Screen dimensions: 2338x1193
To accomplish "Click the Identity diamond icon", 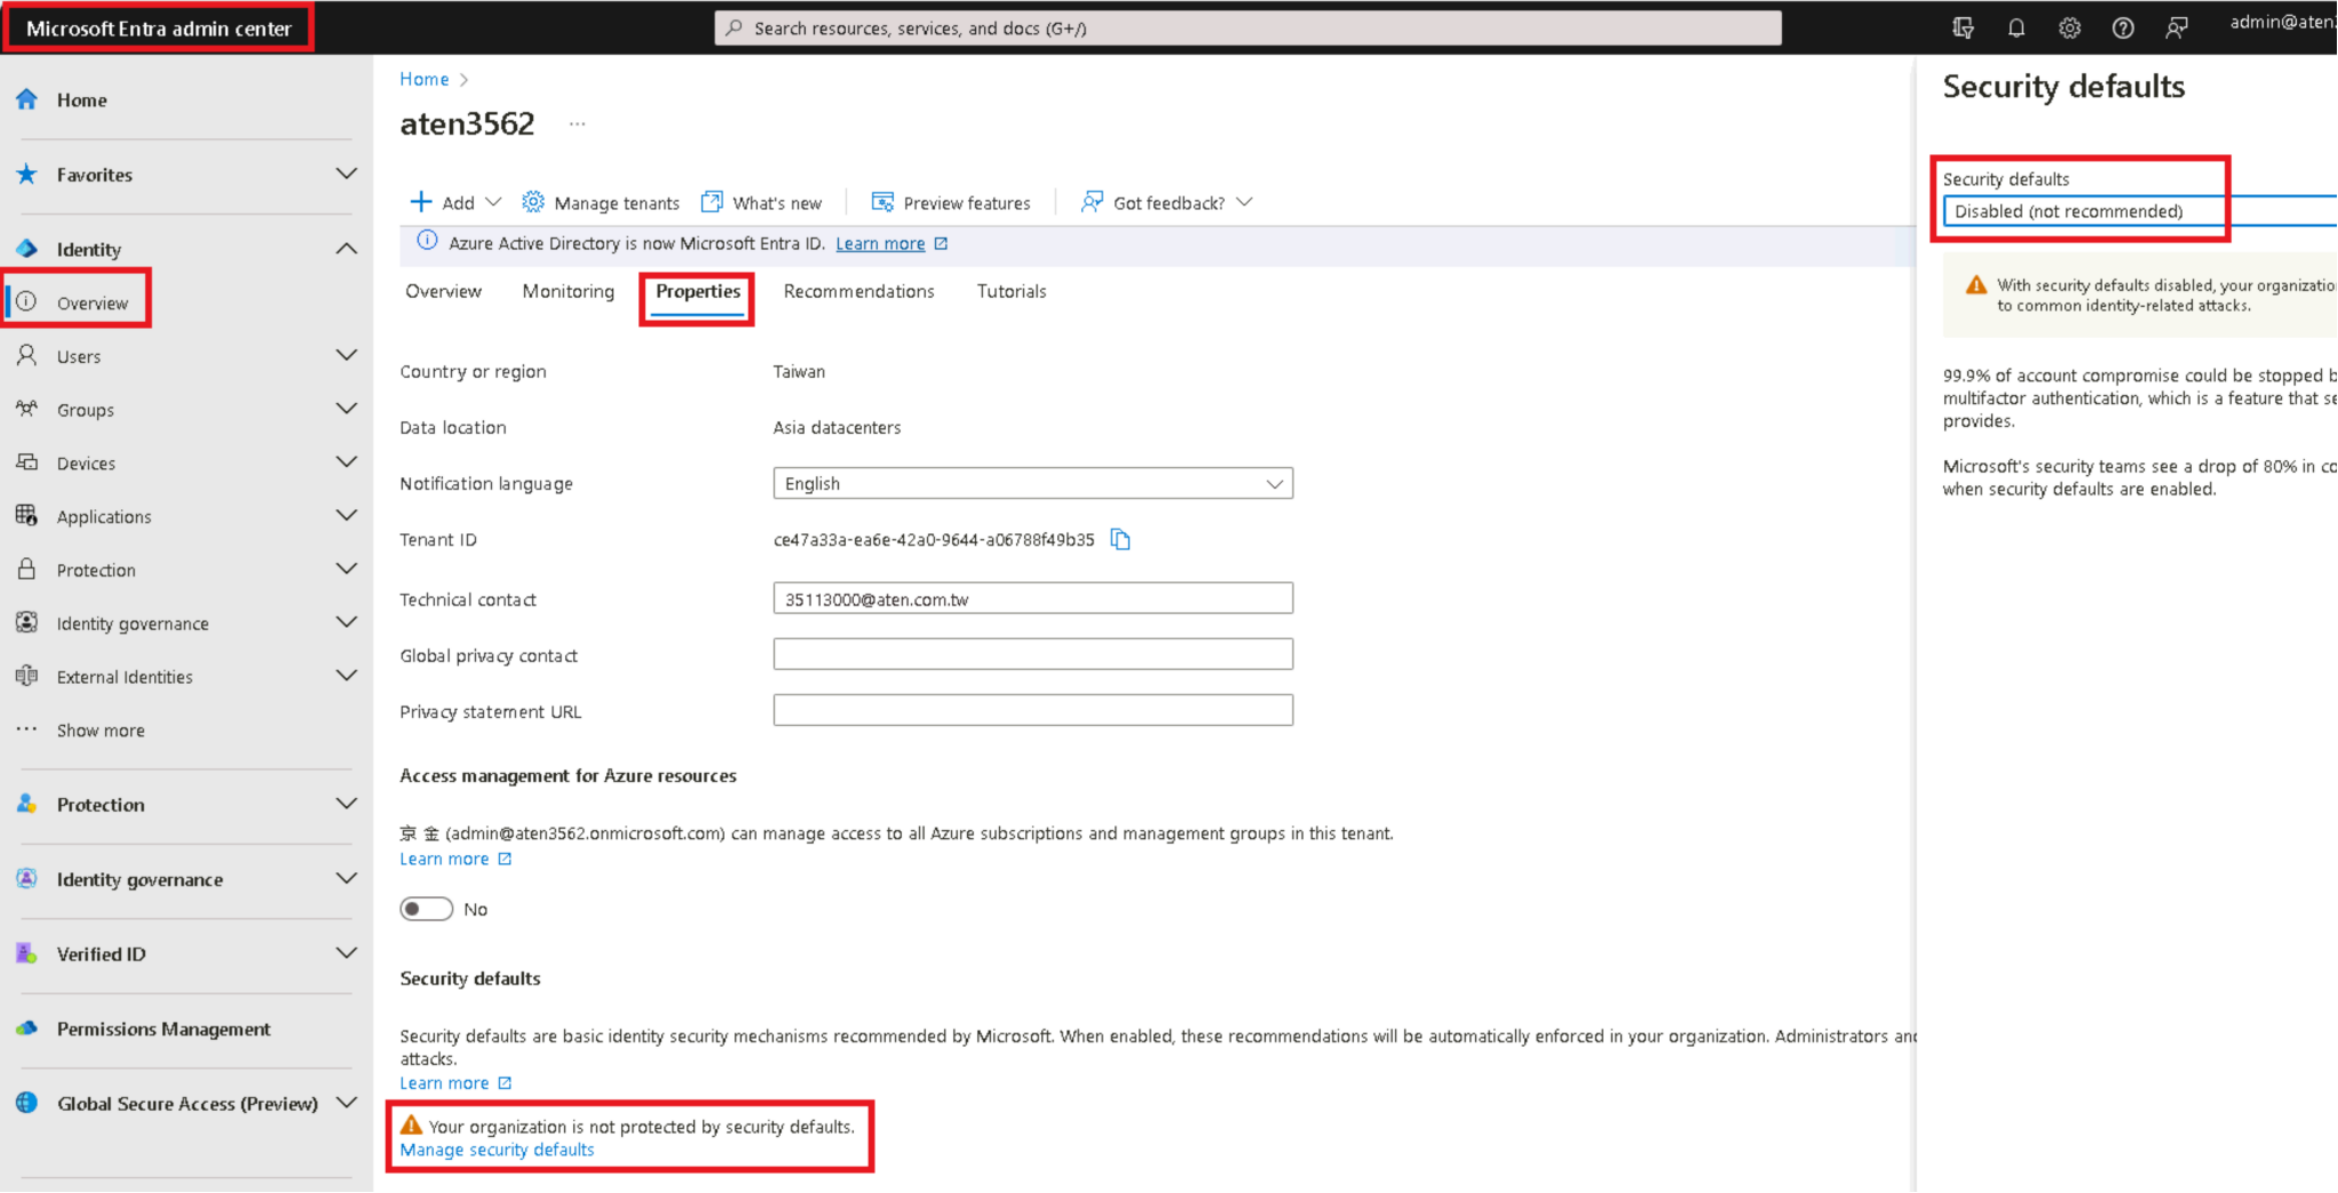I will pyautogui.click(x=27, y=249).
